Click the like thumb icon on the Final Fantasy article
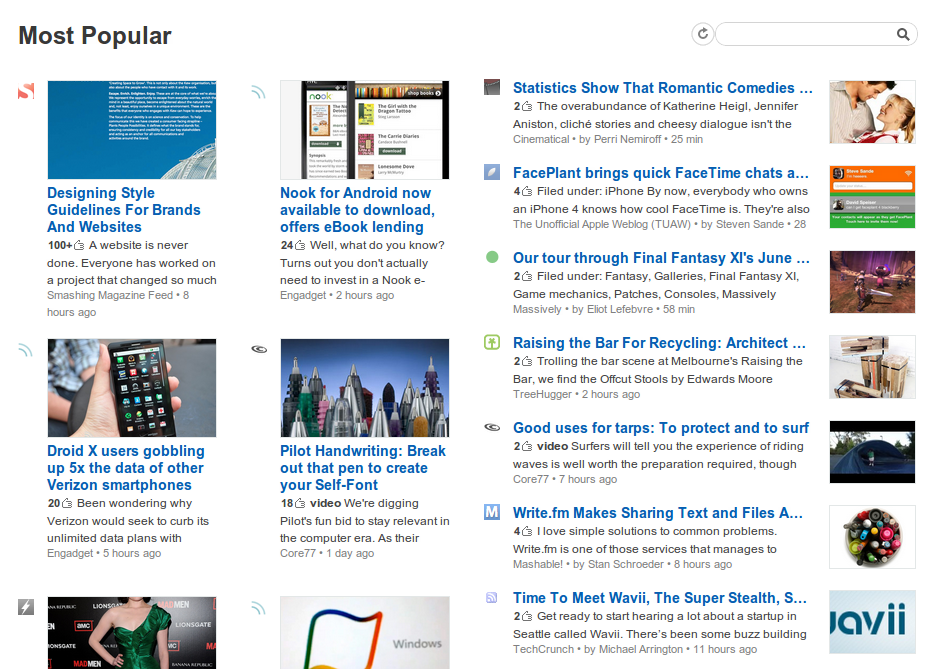 click(x=527, y=276)
